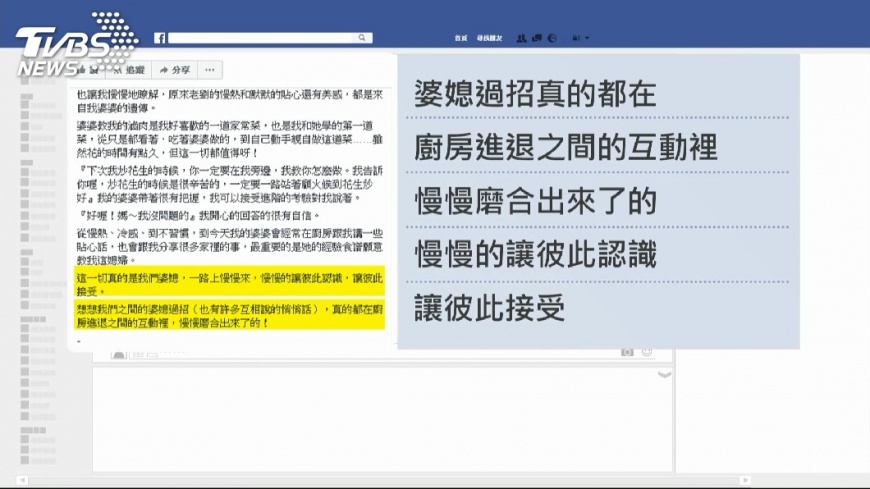Click the profile name next to account arrow
Screen dimensions: 870x489
[x=576, y=38]
